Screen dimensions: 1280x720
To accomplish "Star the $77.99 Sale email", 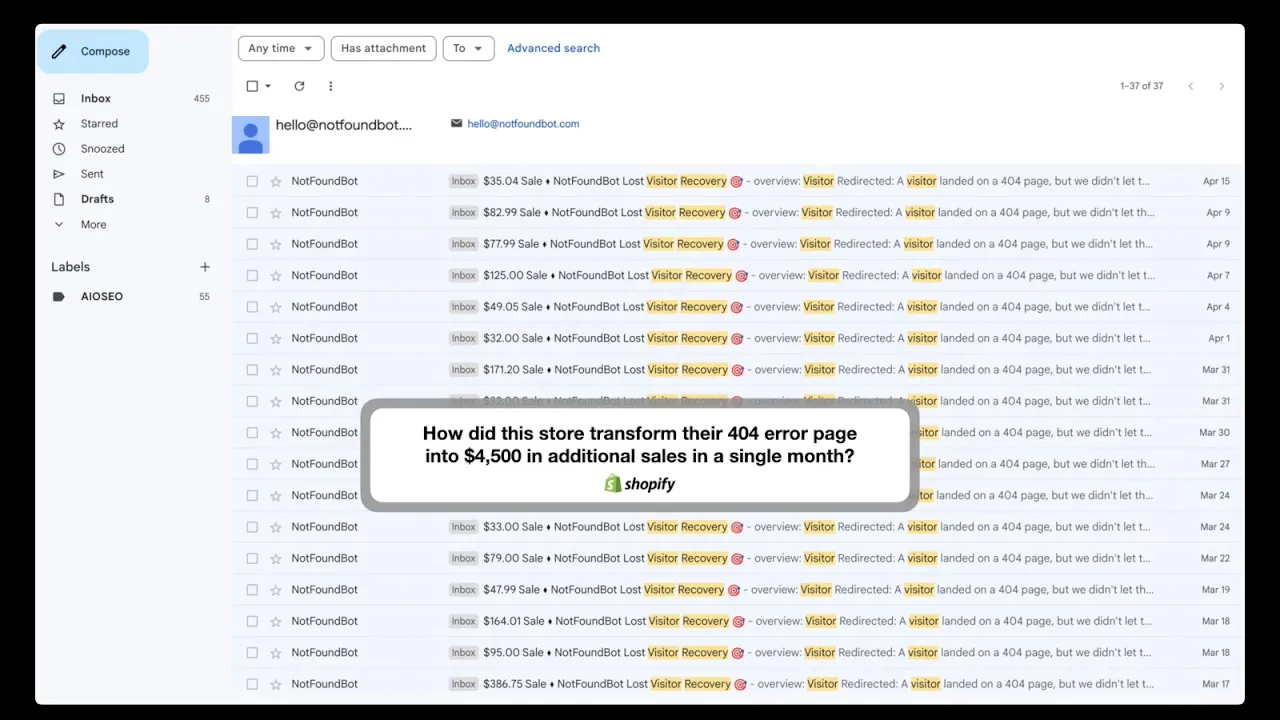I will tap(276, 244).
